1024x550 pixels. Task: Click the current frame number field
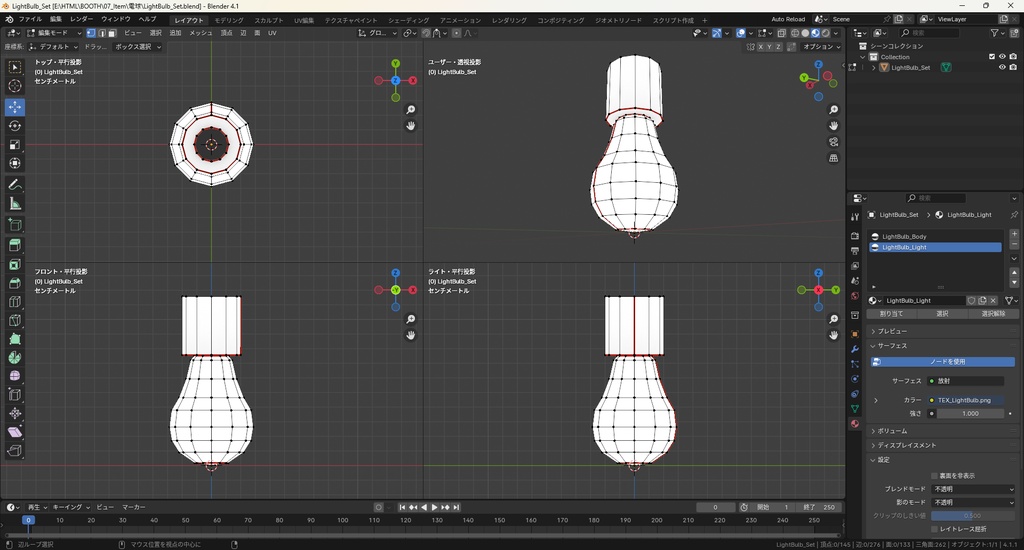coord(716,508)
